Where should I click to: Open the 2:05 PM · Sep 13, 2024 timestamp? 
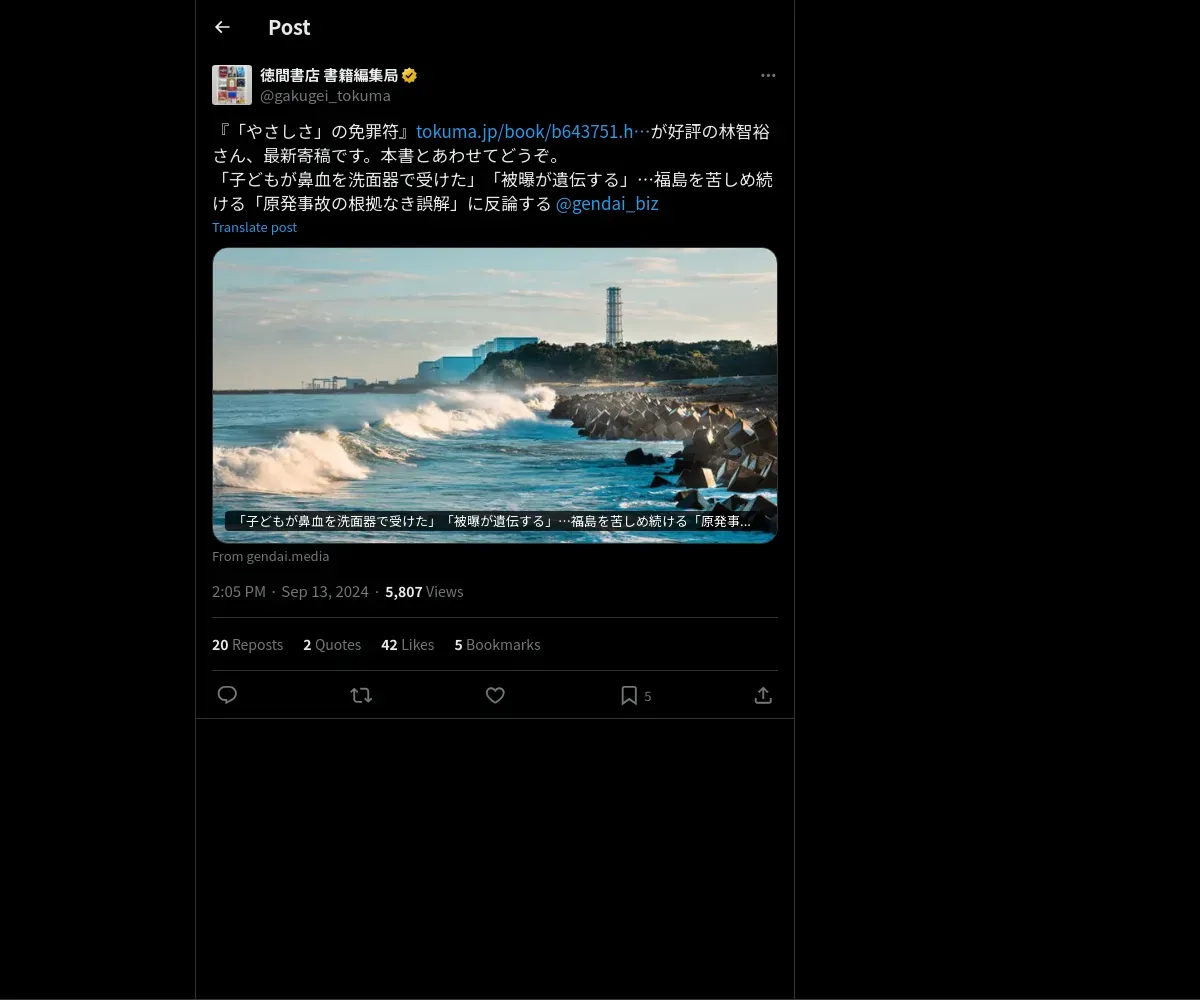(290, 591)
